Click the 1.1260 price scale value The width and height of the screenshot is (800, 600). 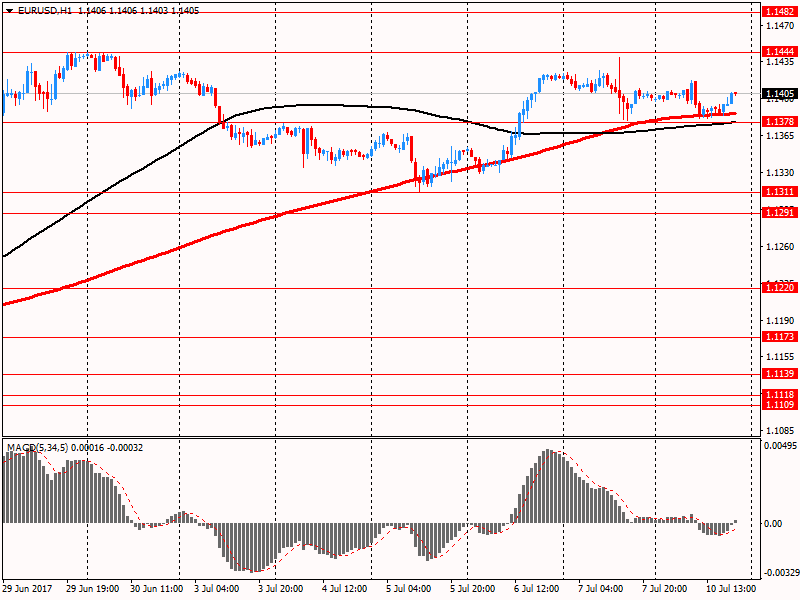(780, 246)
